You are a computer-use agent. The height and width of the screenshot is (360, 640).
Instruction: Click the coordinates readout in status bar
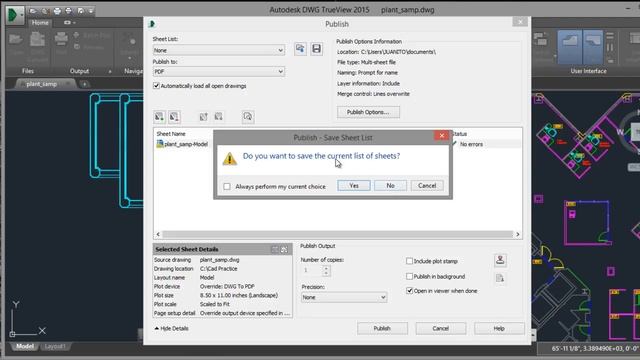tap(595, 349)
